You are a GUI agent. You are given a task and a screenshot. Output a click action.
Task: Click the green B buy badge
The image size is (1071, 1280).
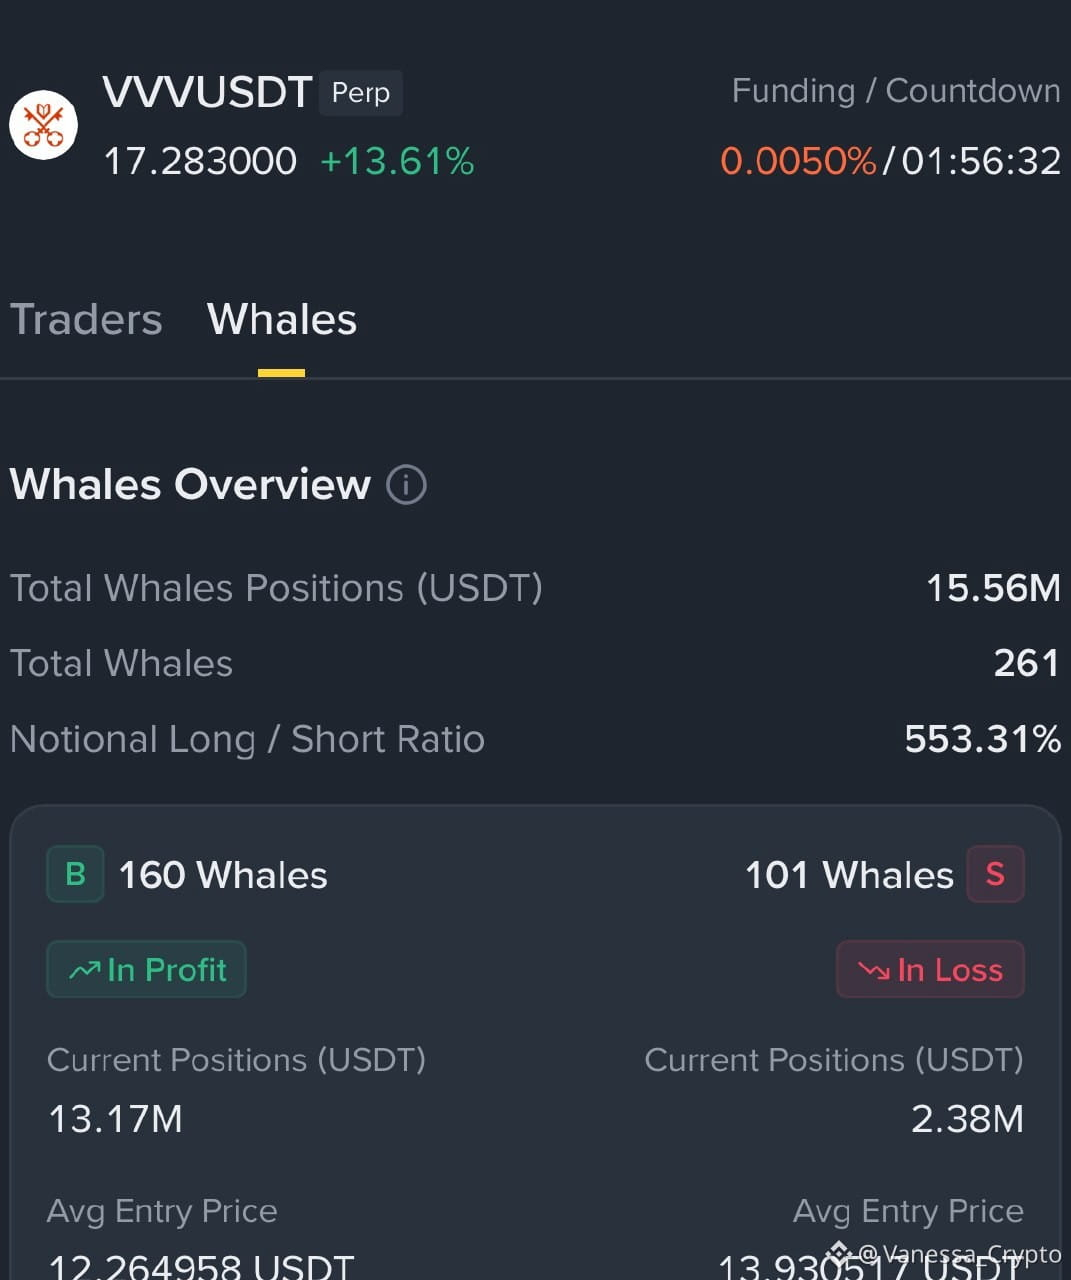[75, 874]
